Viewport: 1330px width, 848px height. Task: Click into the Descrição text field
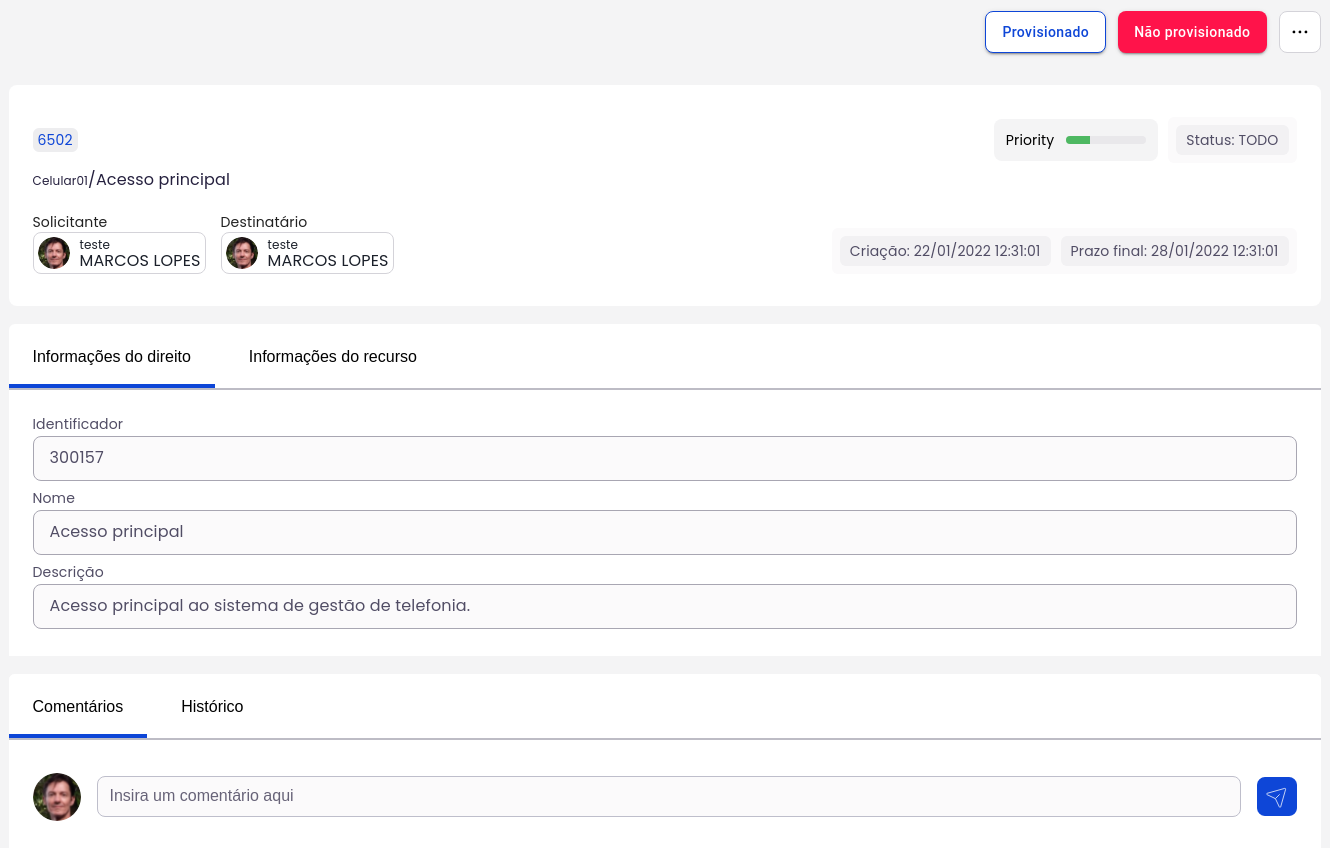pos(664,606)
